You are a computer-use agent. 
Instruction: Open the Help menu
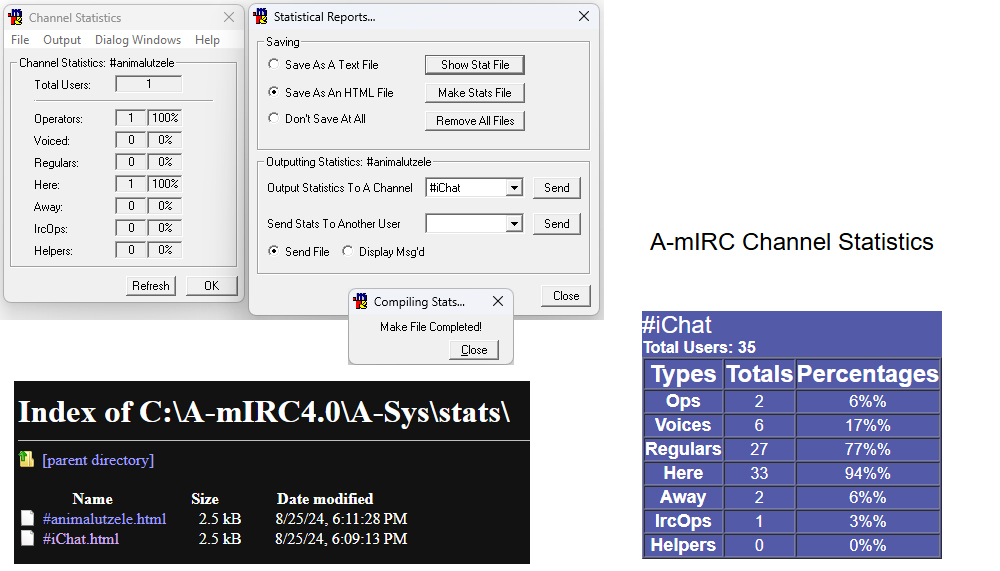(207, 40)
